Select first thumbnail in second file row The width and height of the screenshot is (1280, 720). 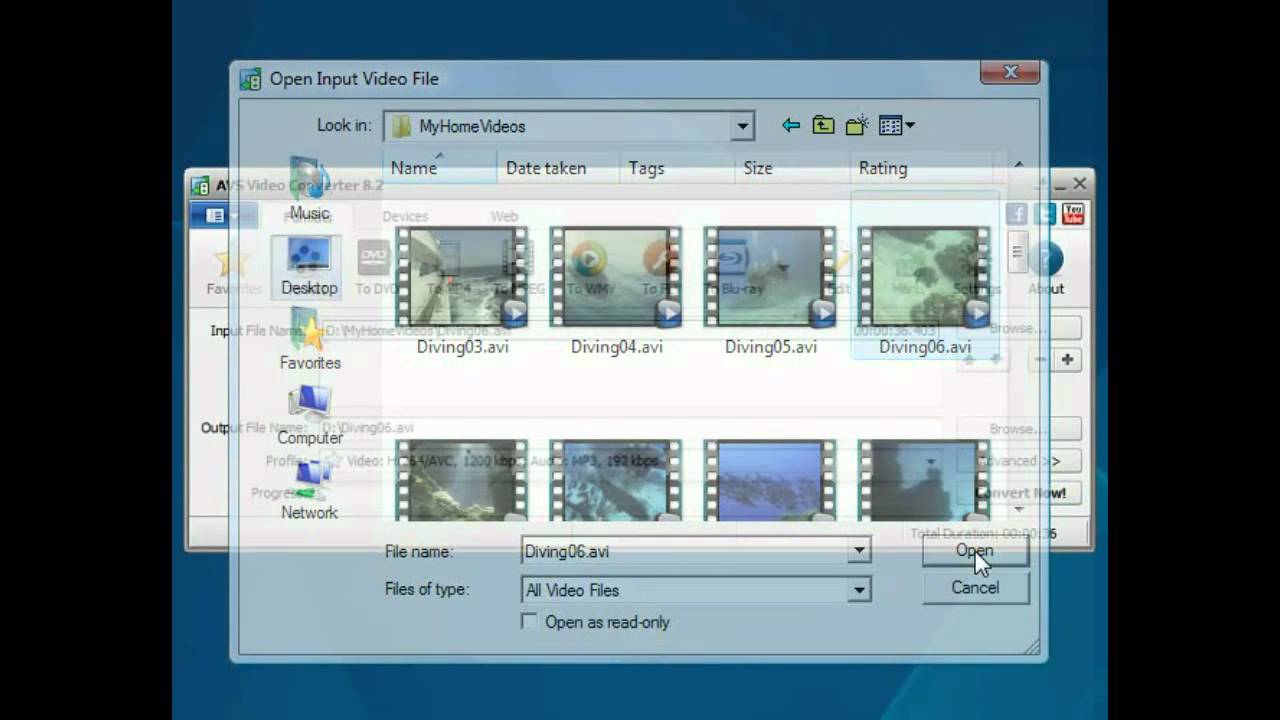(x=462, y=481)
